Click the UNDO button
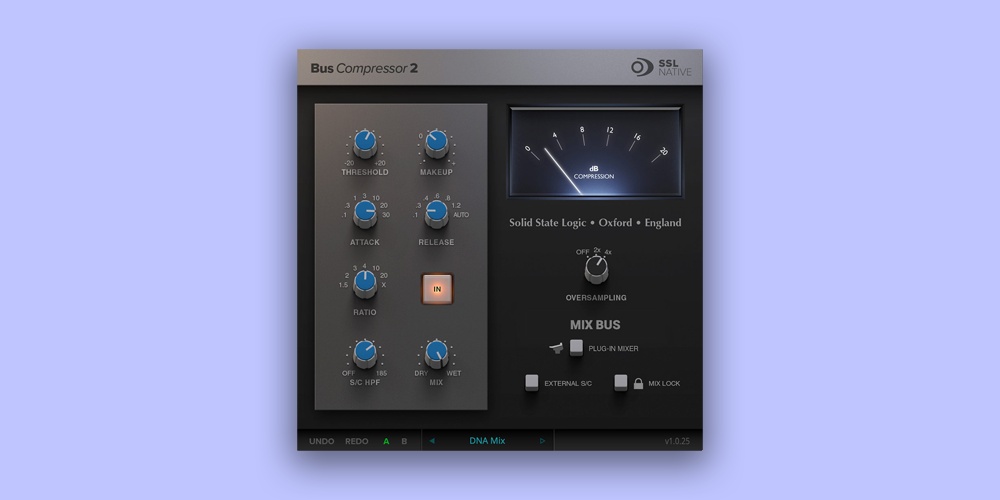Image resolution: width=1000 pixels, height=500 pixels. point(321,441)
